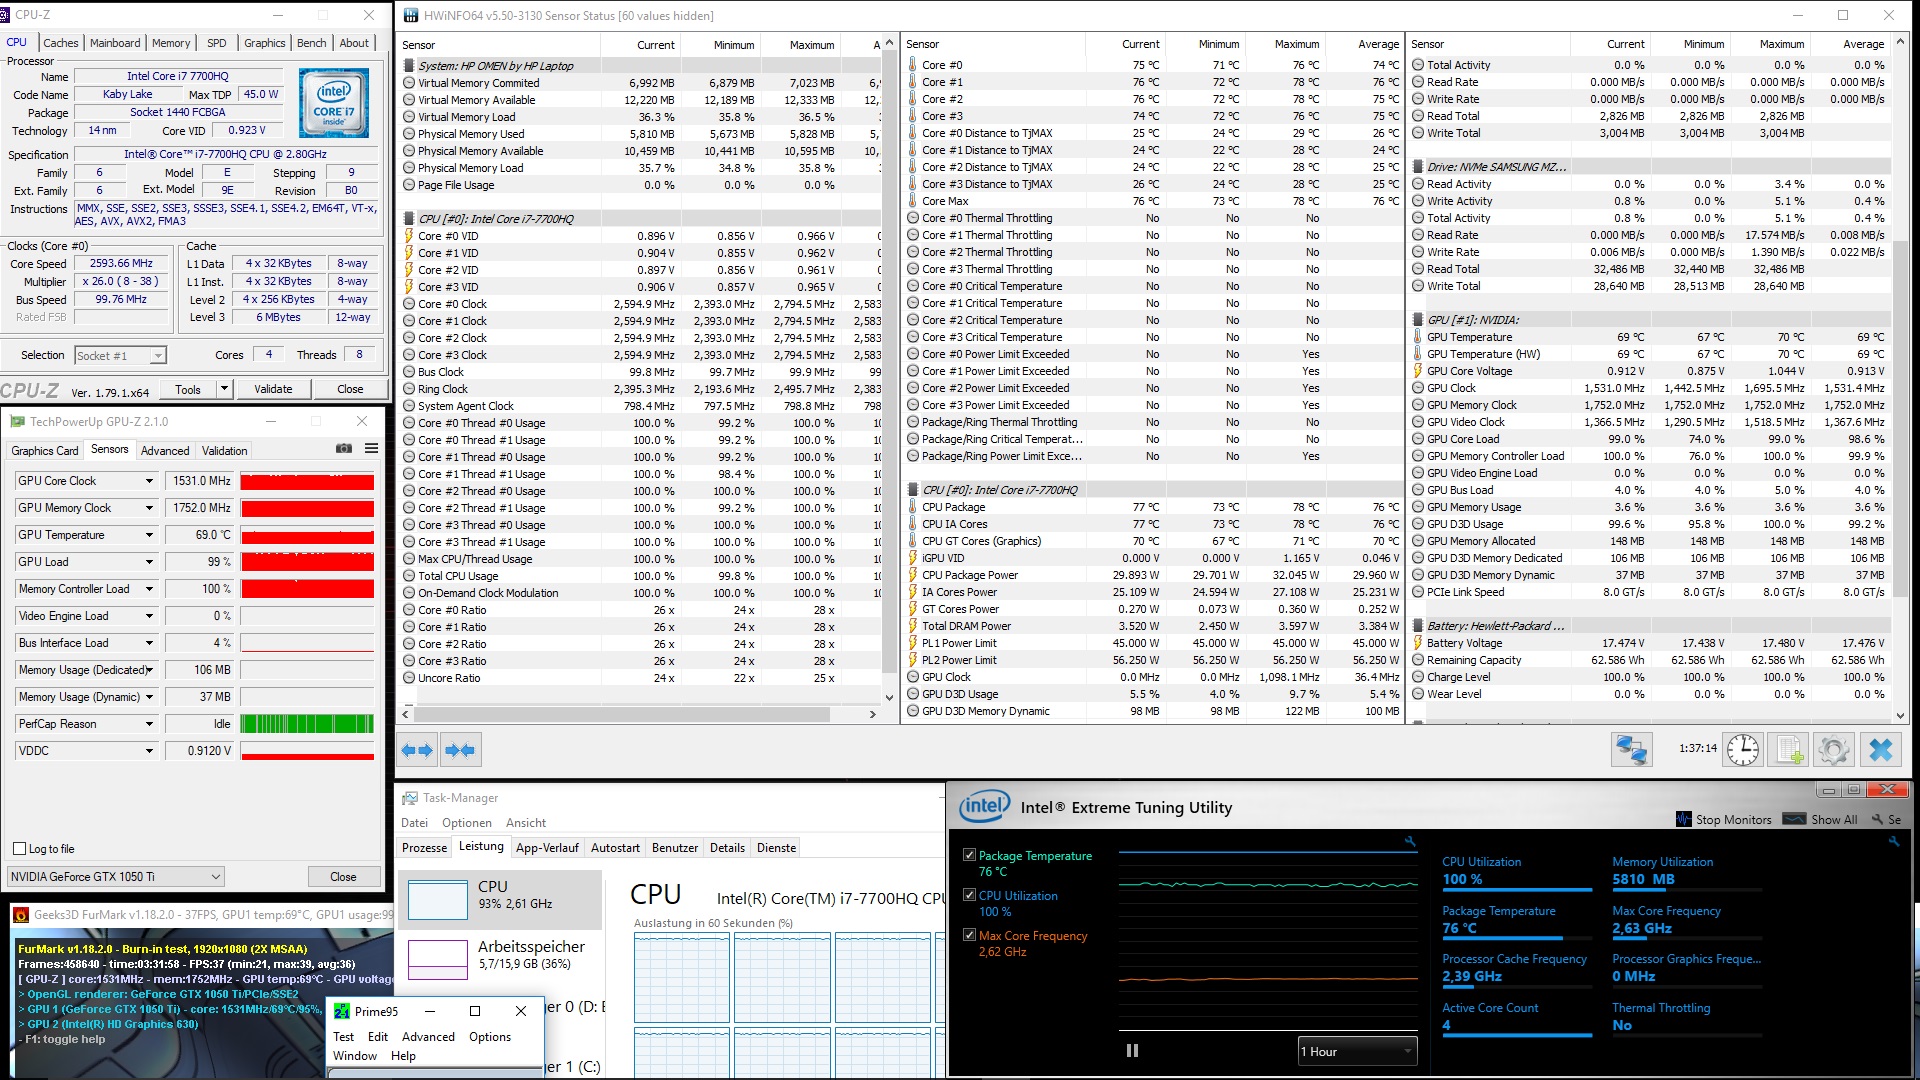Open CPU-Z Socket #1 selection dropdown
This screenshot has width=1920, height=1080.
click(x=120, y=355)
